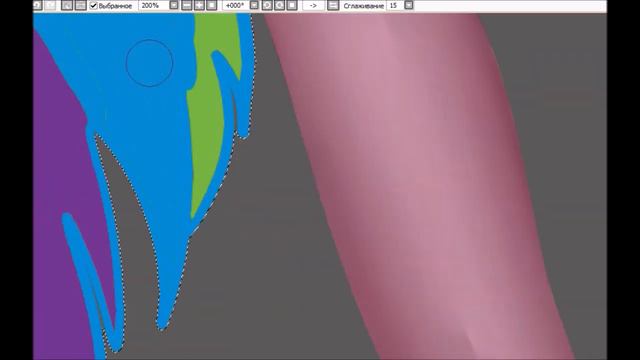Click the icon left of Сглаживание label

point(333,5)
